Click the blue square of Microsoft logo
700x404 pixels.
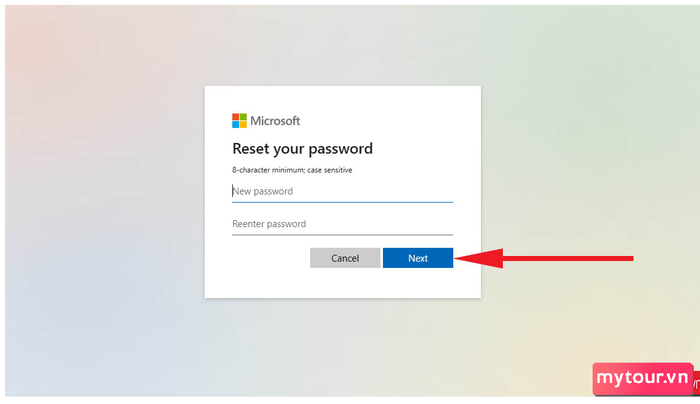[236, 125]
